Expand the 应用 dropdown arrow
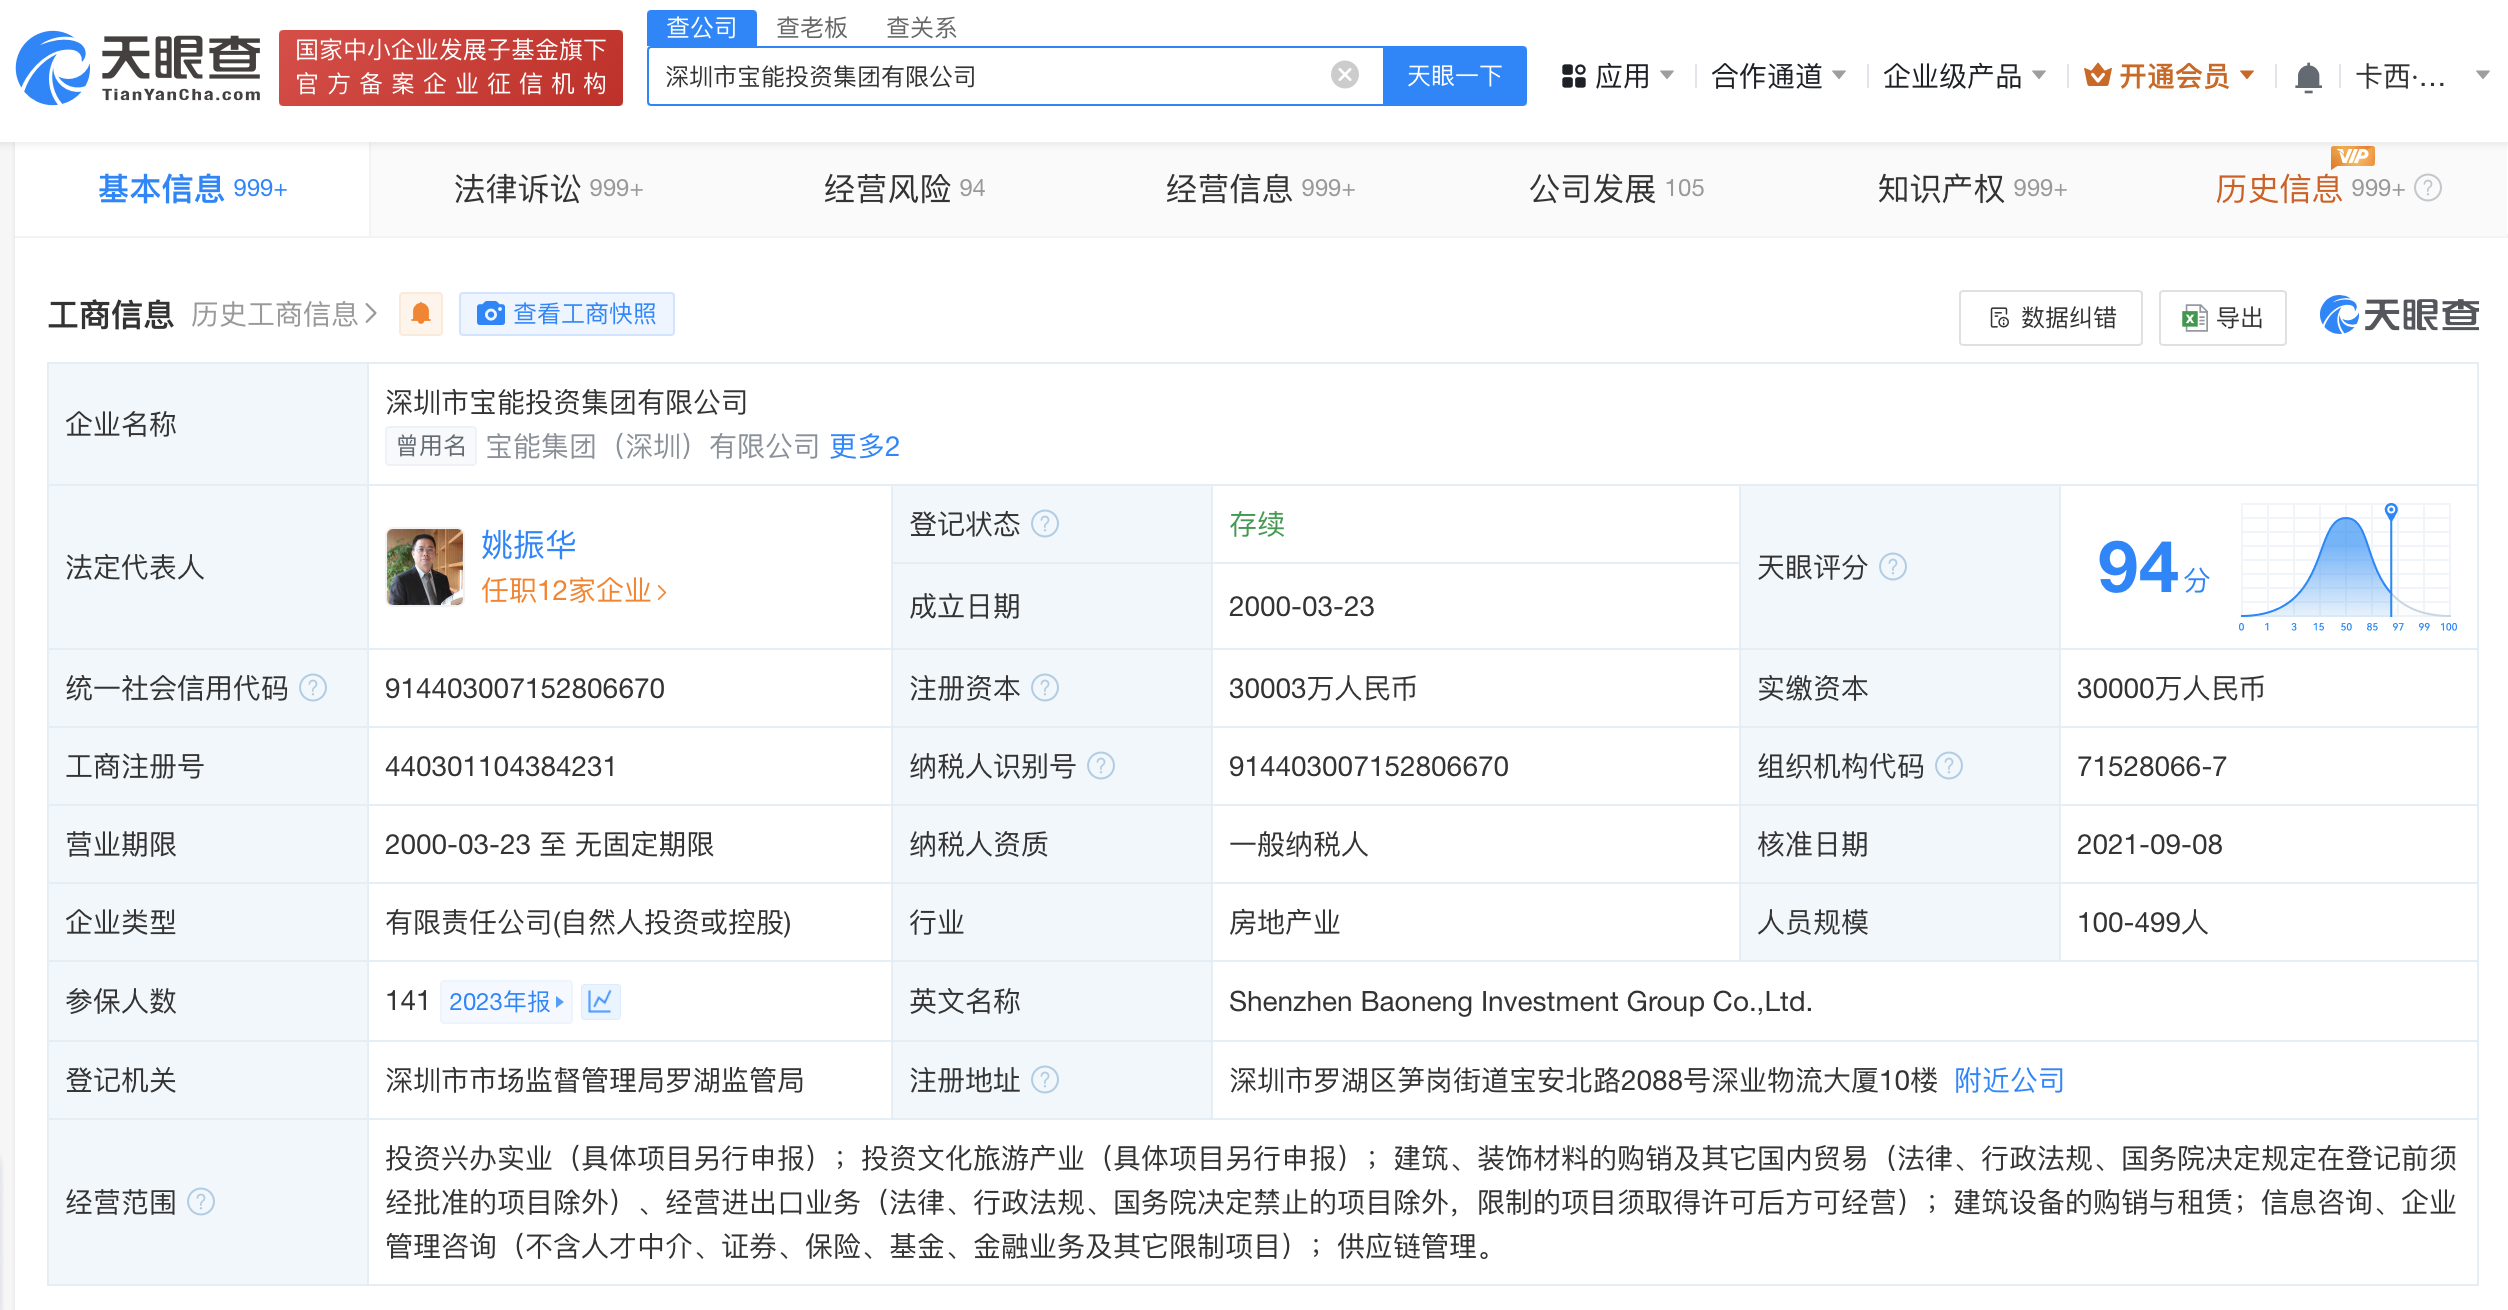The width and height of the screenshot is (2508, 1310). [1667, 76]
